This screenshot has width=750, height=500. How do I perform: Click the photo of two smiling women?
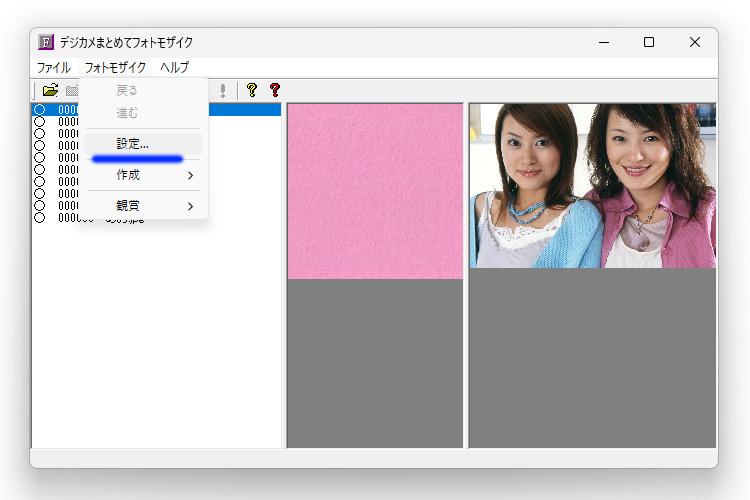pyautogui.click(x=592, y=185)
